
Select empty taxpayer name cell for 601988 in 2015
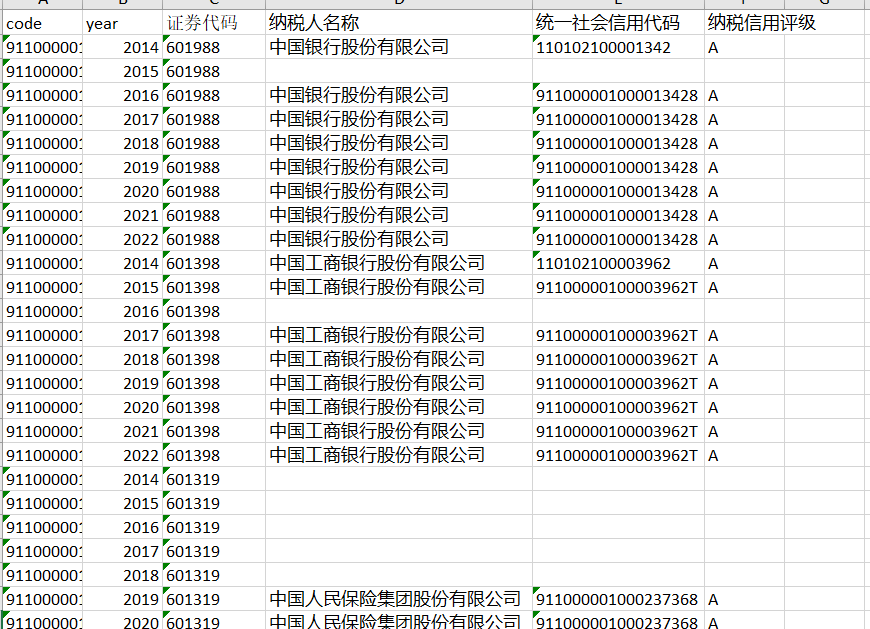(x=398, y=71)
